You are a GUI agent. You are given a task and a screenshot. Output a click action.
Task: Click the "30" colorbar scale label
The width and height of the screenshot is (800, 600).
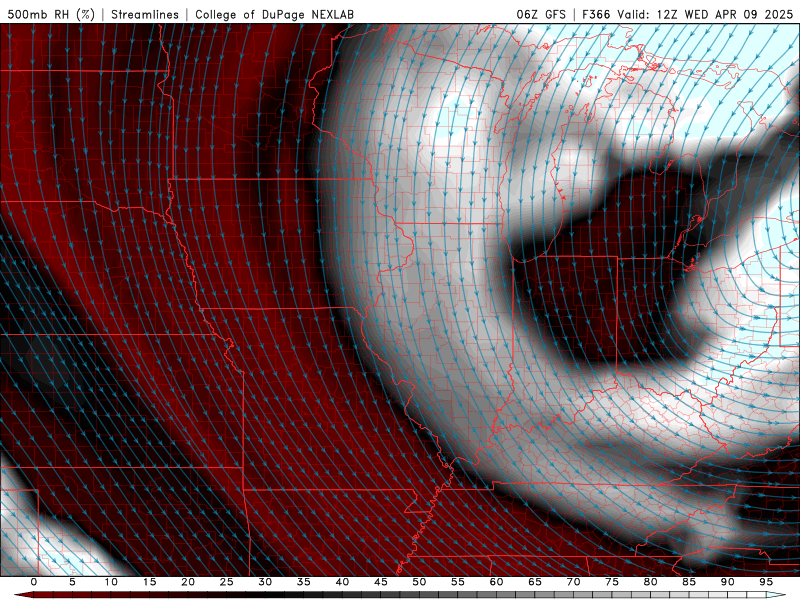[x=265, y=582]
